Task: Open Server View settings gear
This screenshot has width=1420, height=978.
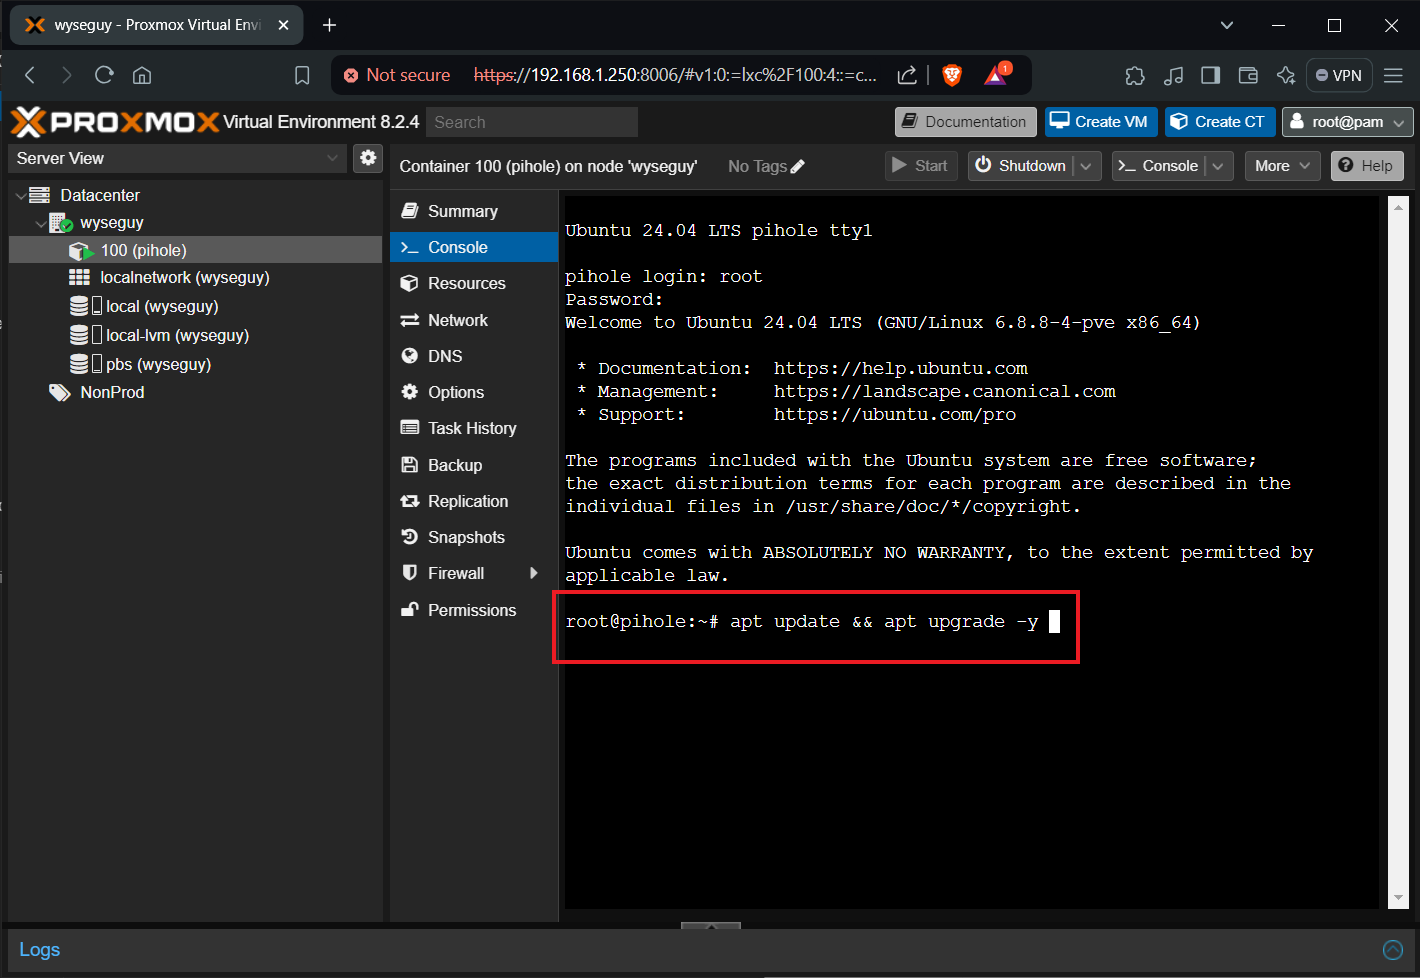Action: 368,158
